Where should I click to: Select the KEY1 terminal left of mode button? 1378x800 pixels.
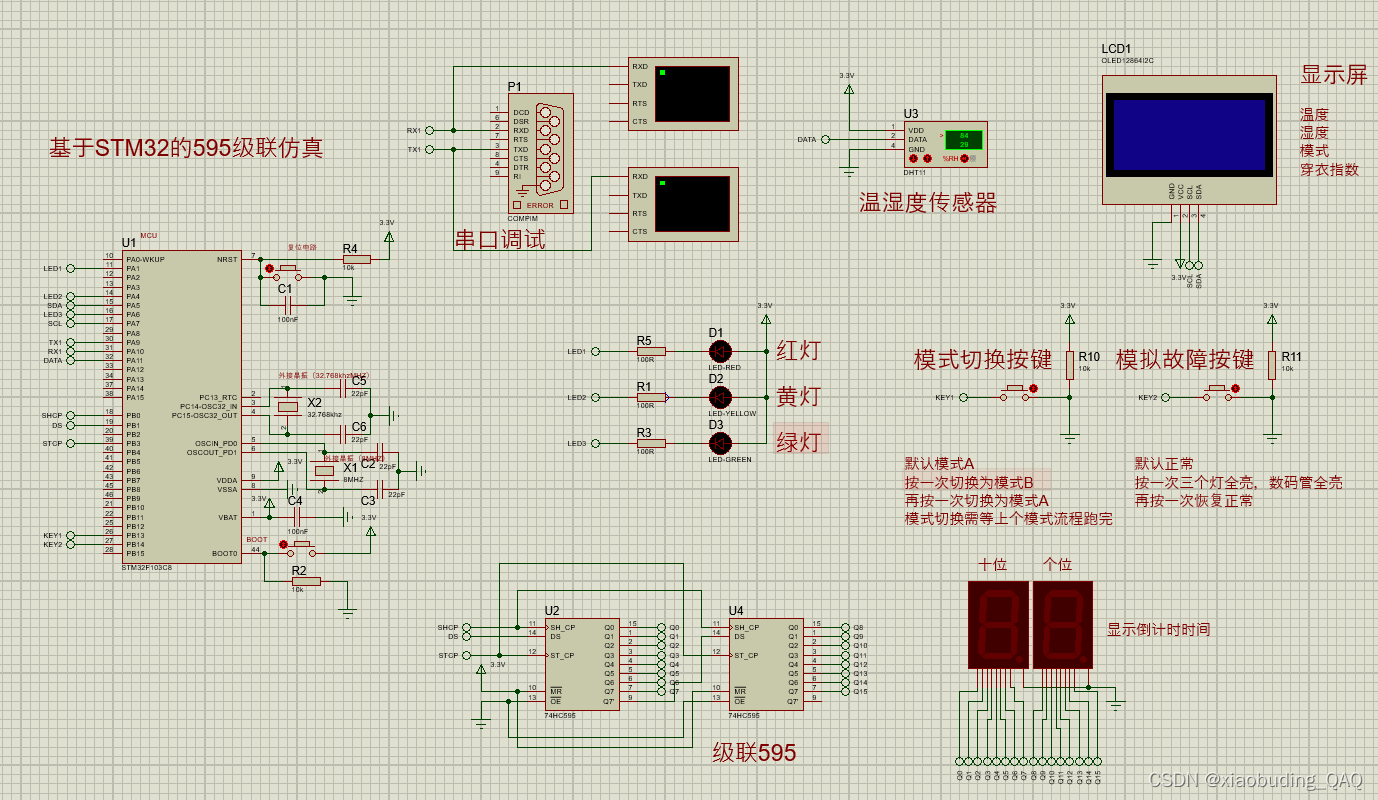[964, 397]
